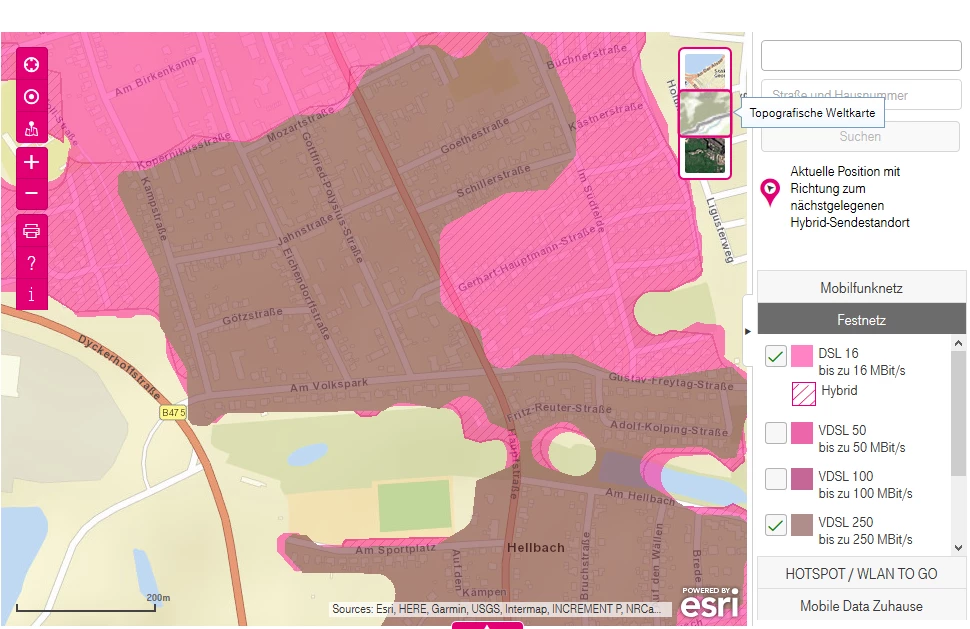Click the hybrid position pin icon in sidebar
Image resolution: width=970 pixels, height=629 pixels.
pyautogui.click(x=770, y=192)
